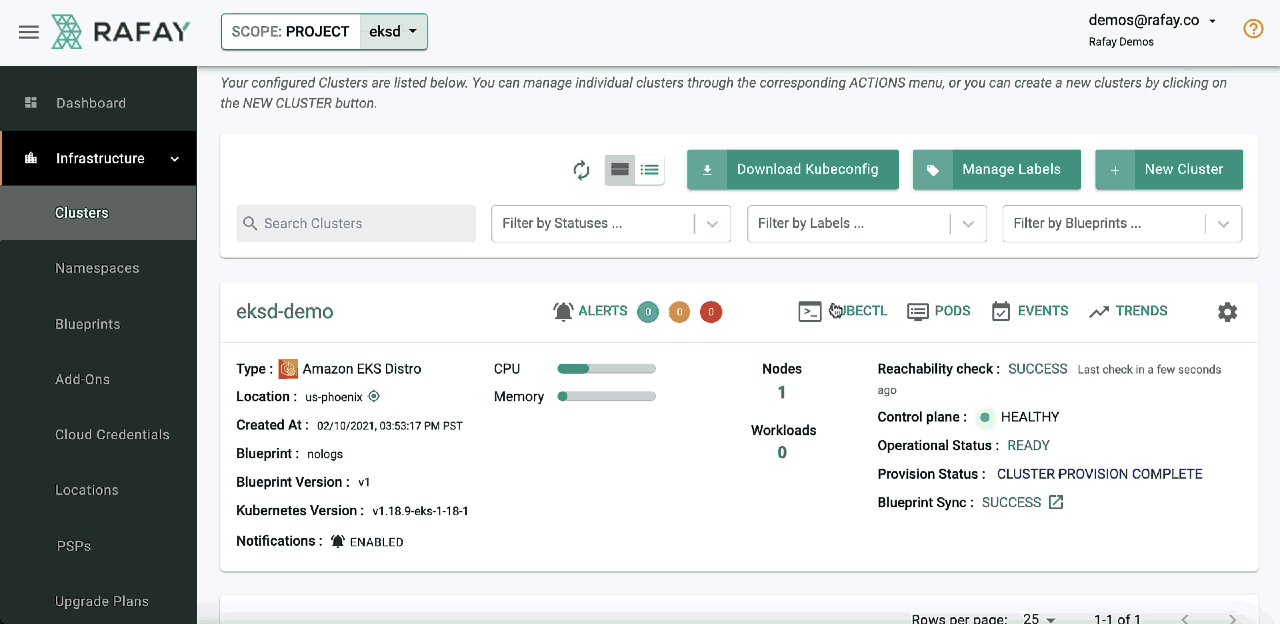
Task: Expand the Filter by Blueprints dropdown
Action: click(1121, 224)
